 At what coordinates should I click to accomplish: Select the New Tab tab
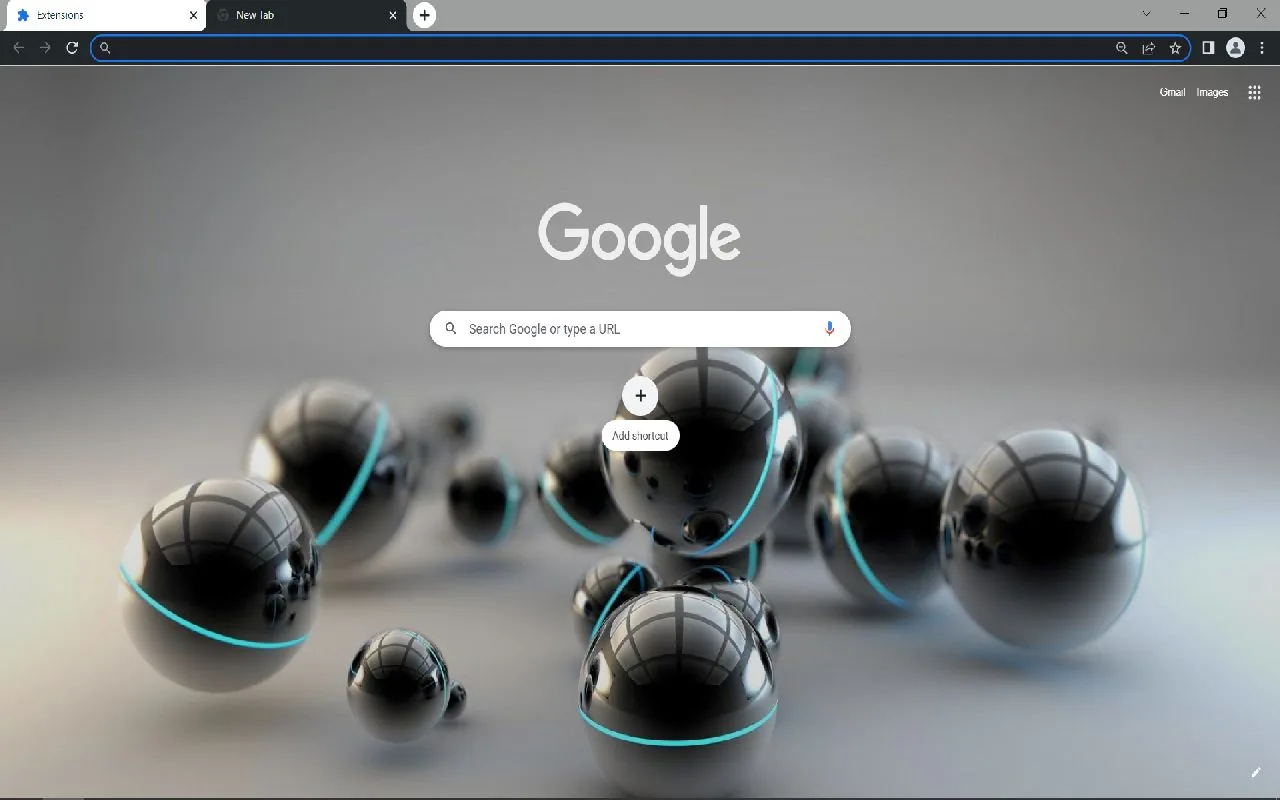point(305,15)
